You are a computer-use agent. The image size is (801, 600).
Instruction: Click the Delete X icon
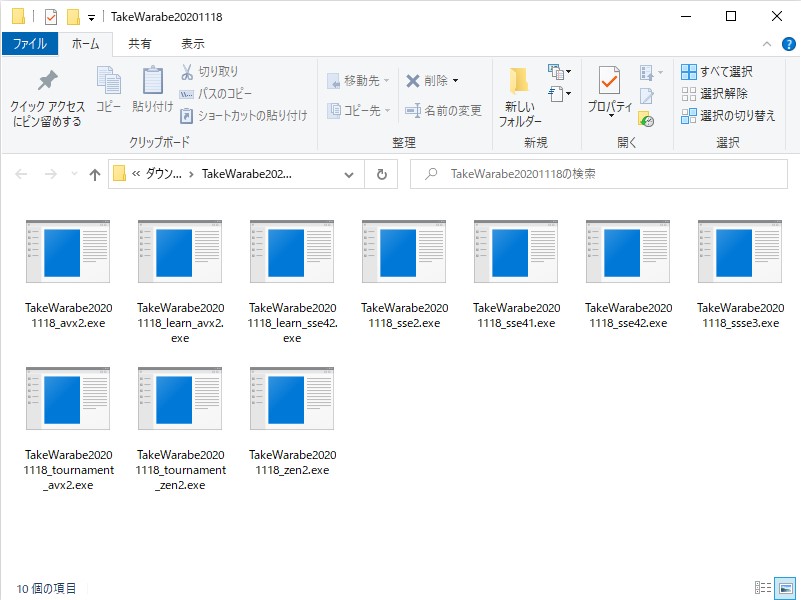[413, 81]
